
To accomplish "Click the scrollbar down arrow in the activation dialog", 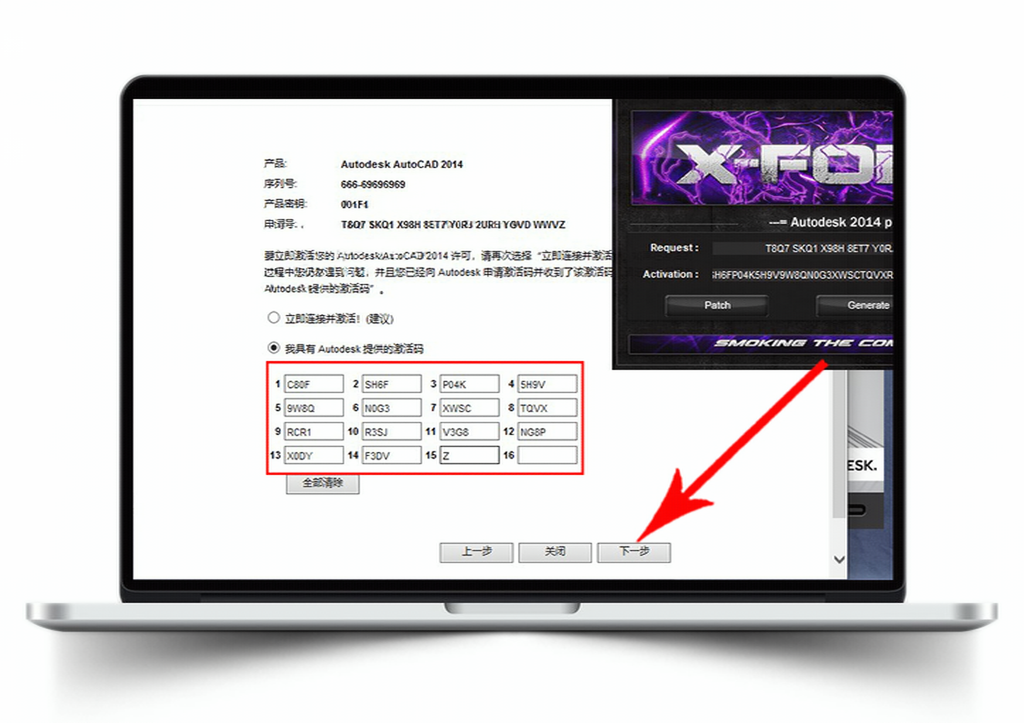I will coord(839,560).
